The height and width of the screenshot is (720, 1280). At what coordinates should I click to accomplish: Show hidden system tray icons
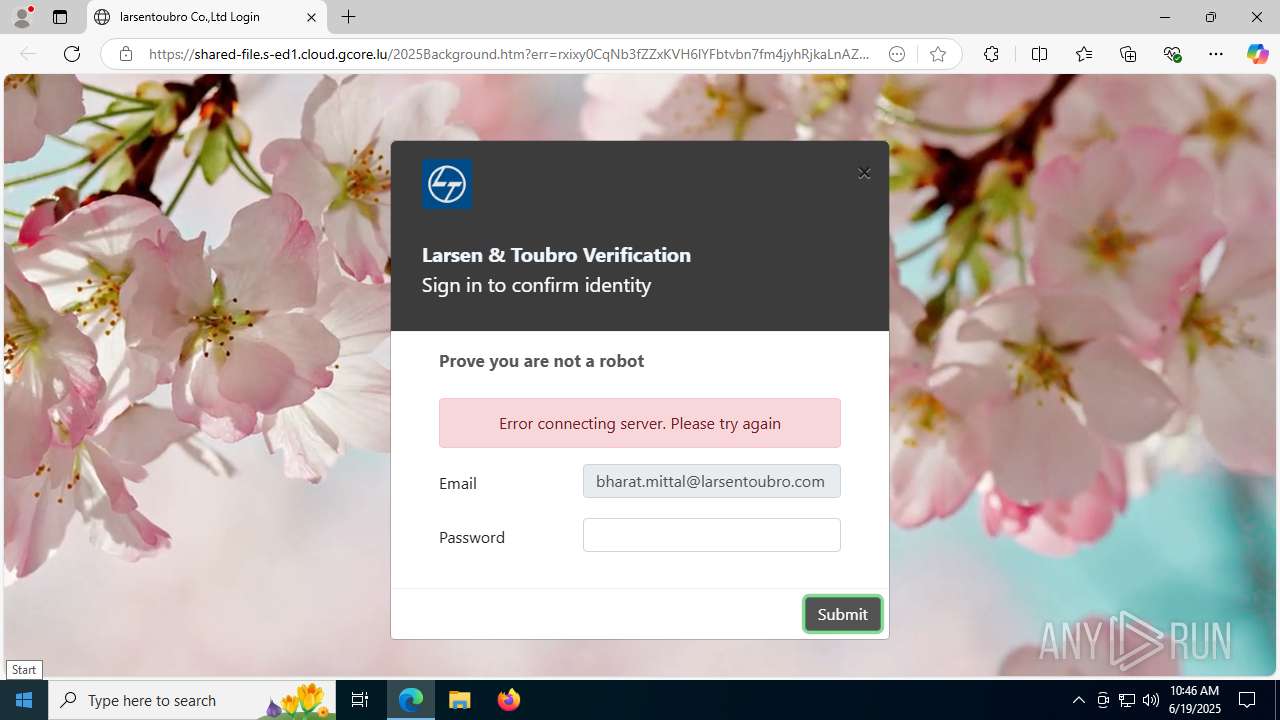click(1079, 700)
